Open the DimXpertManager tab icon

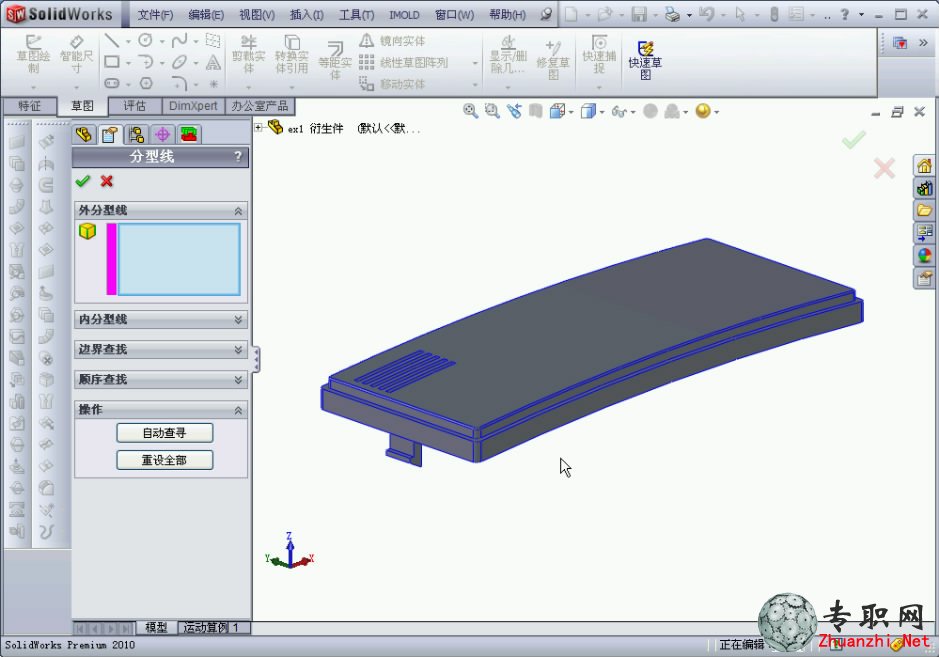tap(162, 134)
